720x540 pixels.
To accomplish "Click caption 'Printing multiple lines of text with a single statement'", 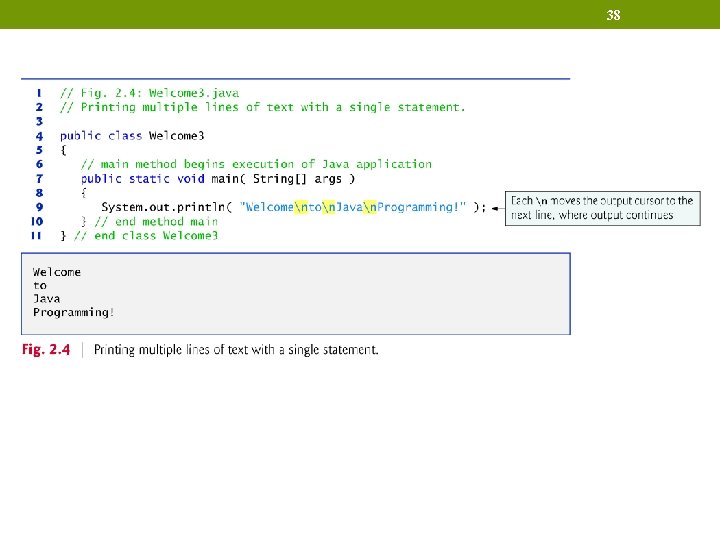I will click(x=236, y=350).
